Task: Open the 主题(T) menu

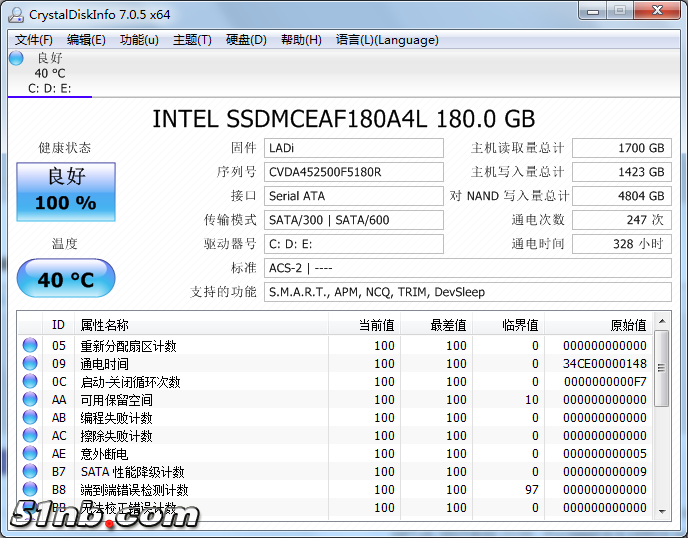Action: 192,40
